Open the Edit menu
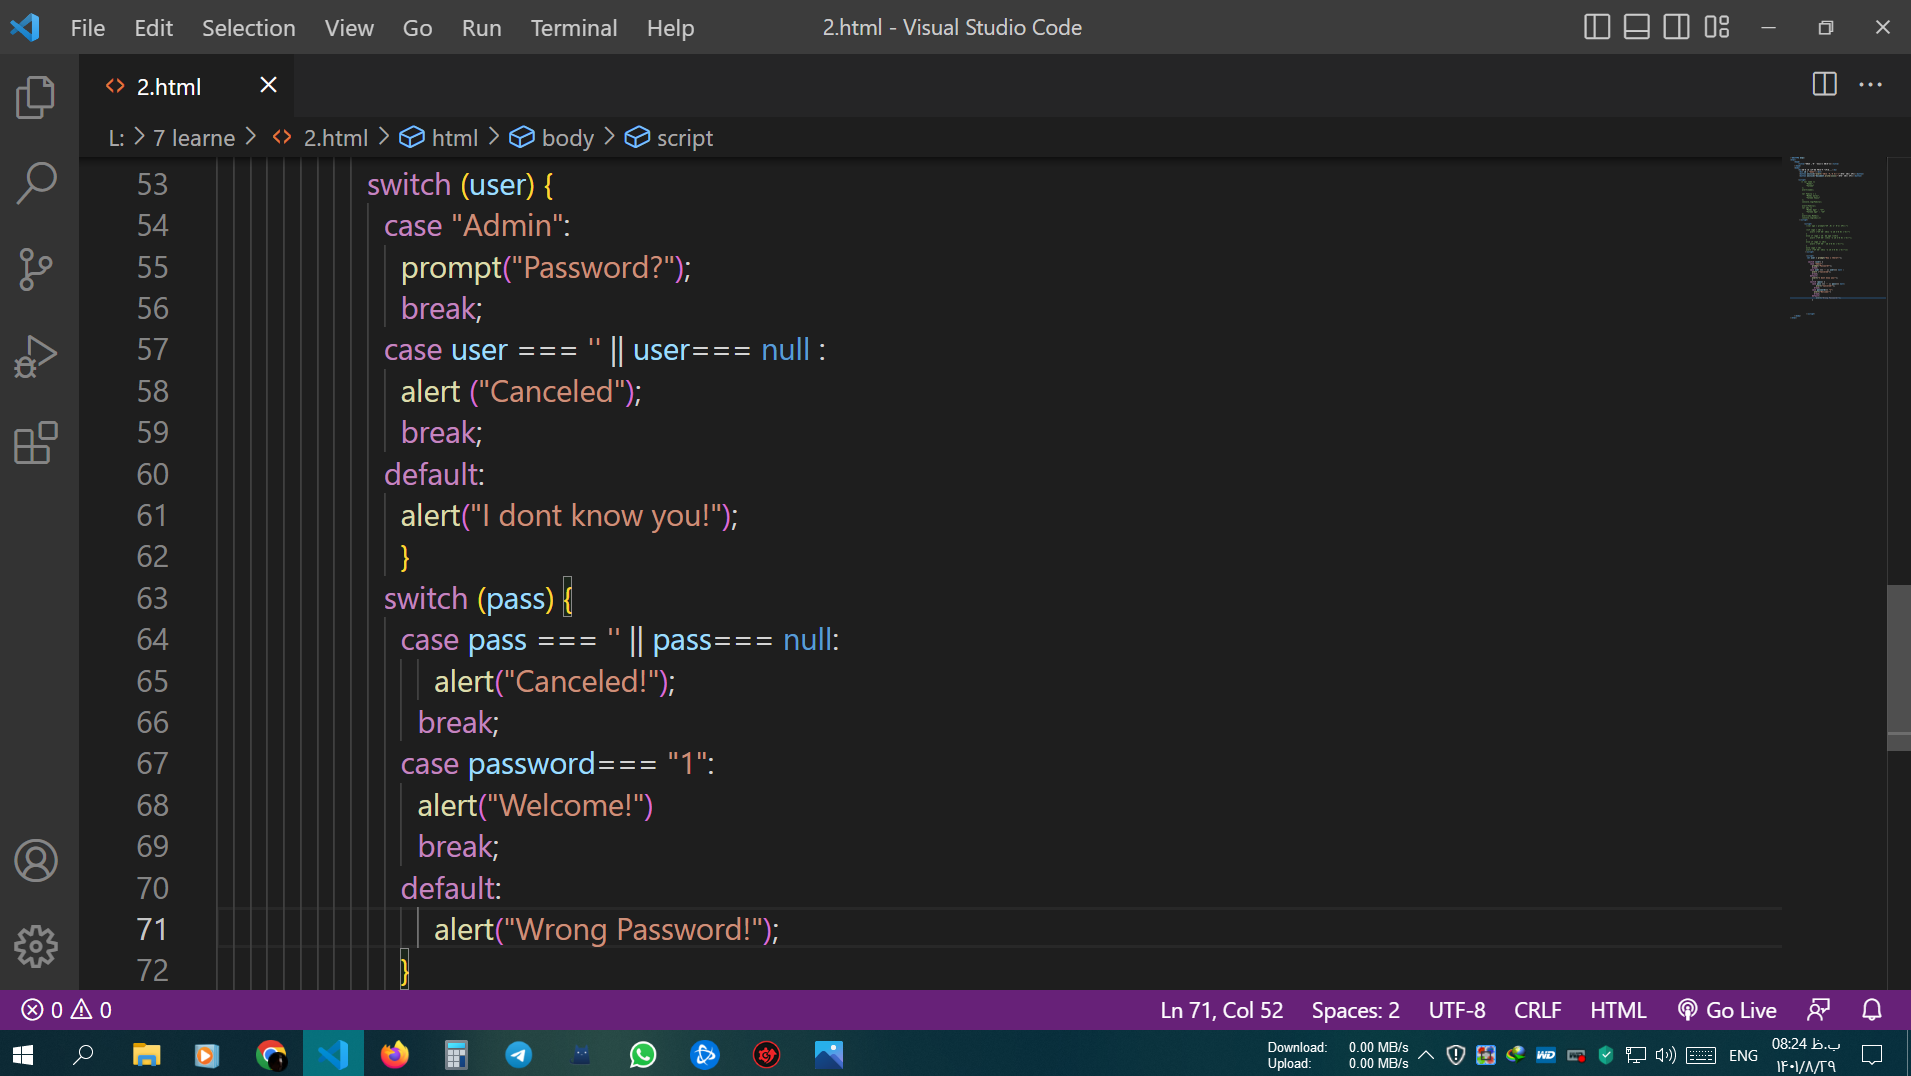The height and width of the screenshot is (1076, 1911). pos(153,28)
